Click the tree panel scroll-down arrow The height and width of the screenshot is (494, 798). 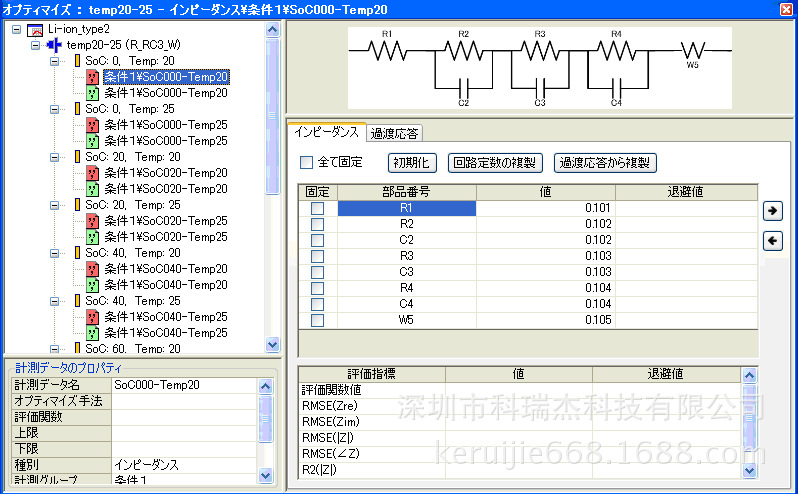click(x=272, y=344)
